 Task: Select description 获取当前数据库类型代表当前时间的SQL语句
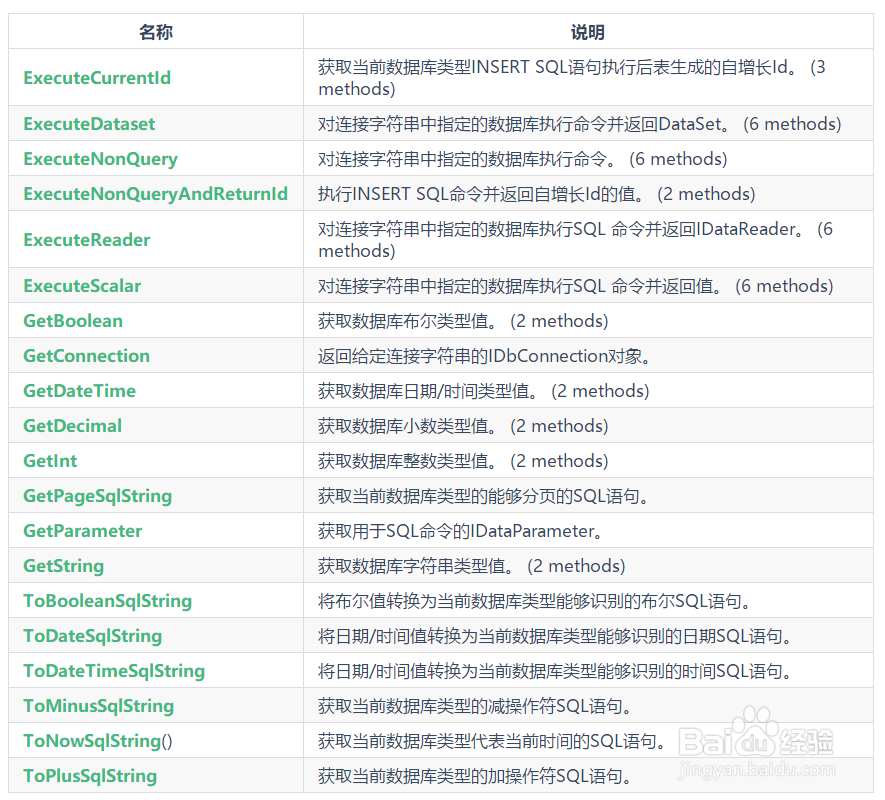point(492,741)
